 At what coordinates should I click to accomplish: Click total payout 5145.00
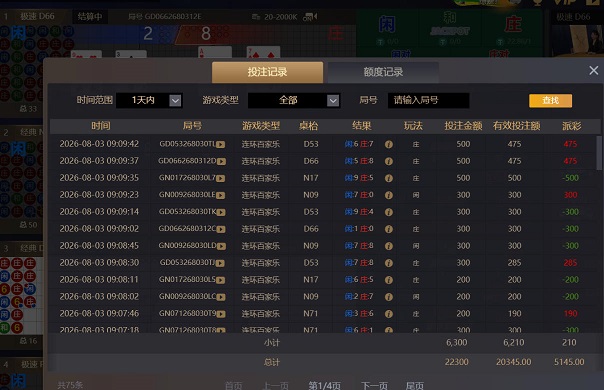coord(569,362)
